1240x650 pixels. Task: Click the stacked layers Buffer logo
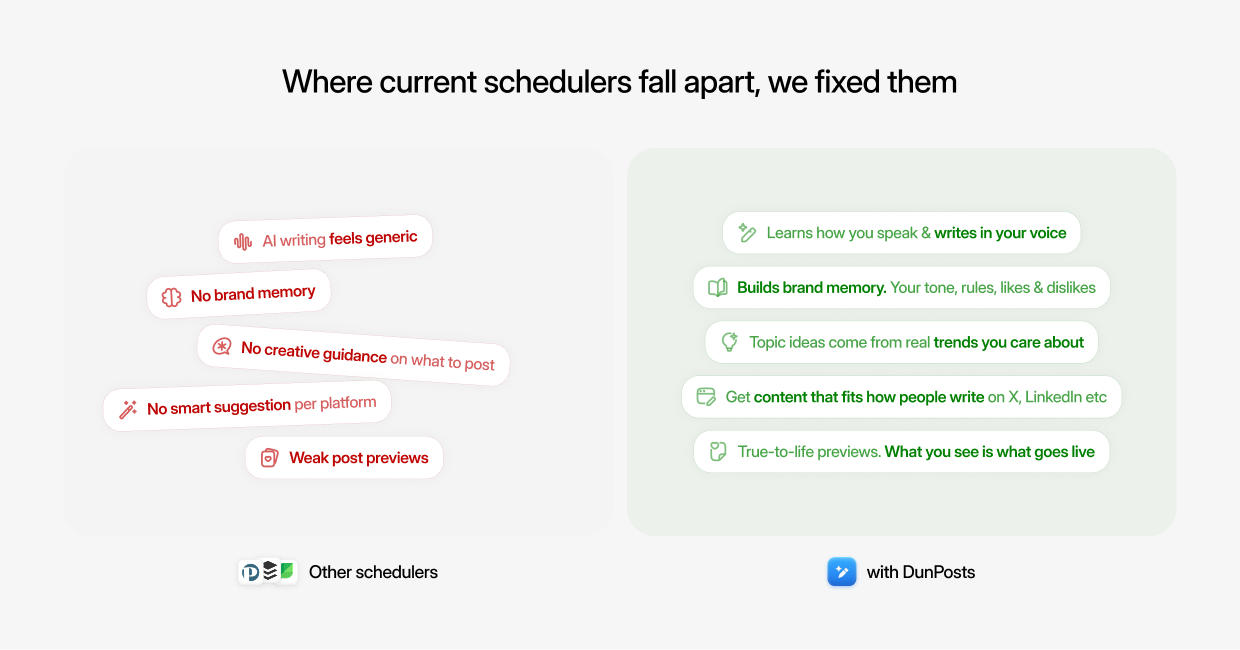(x=269, y=571)
